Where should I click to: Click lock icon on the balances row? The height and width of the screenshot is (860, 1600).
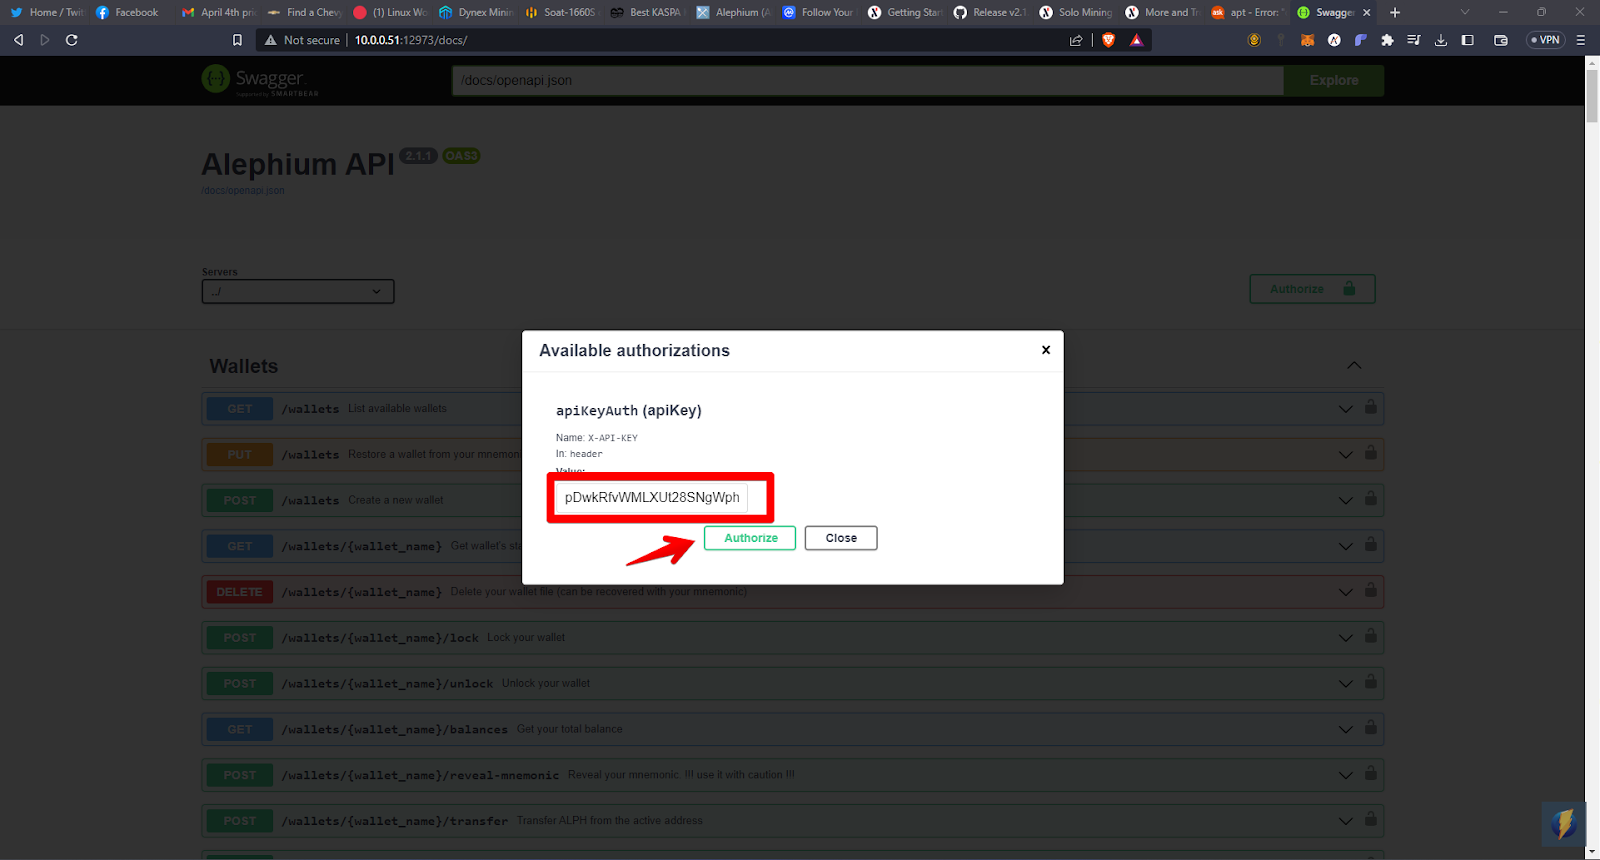(1371, 727)
